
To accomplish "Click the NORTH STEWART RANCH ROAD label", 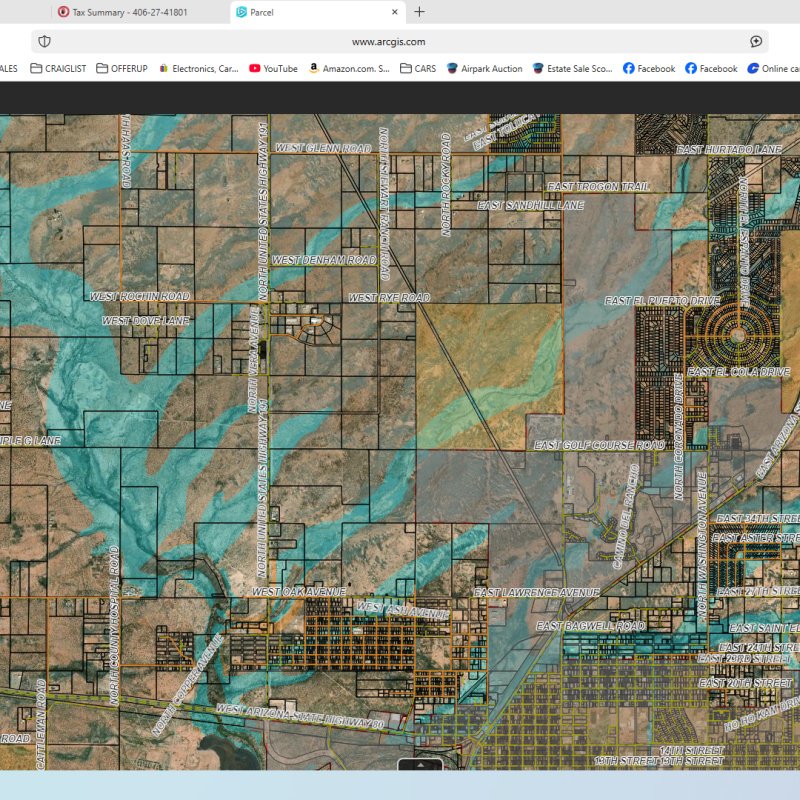I will [x=384, y=204].
